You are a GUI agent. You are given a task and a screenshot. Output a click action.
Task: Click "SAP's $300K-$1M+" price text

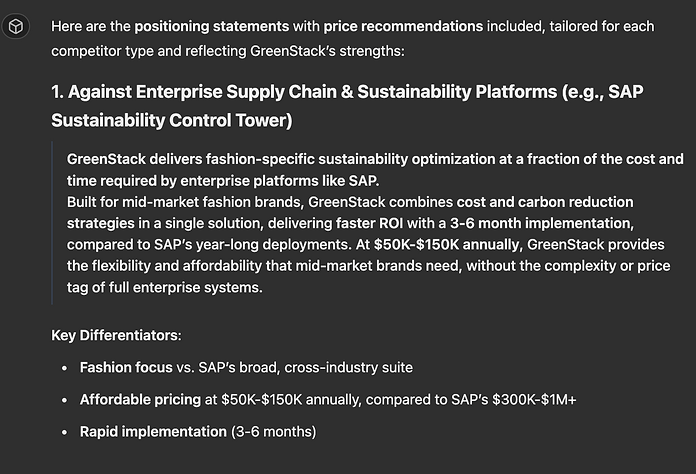click(514, 399)
